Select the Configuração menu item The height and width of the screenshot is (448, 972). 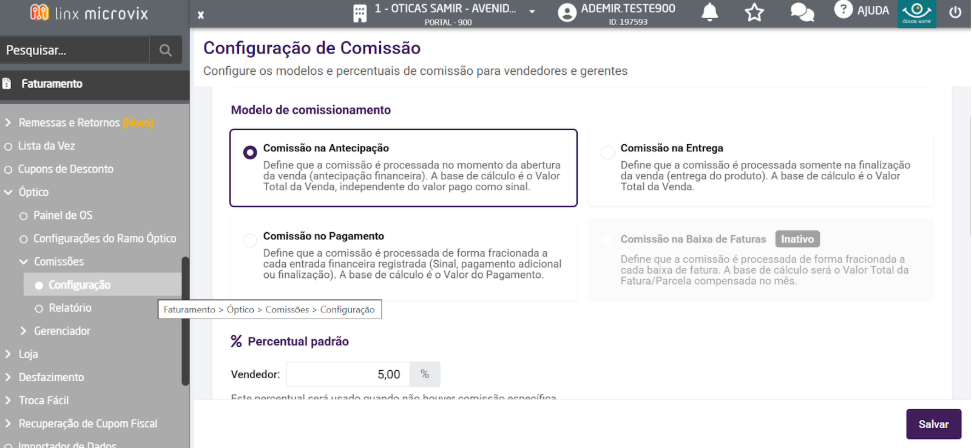[x=102, y=284]
